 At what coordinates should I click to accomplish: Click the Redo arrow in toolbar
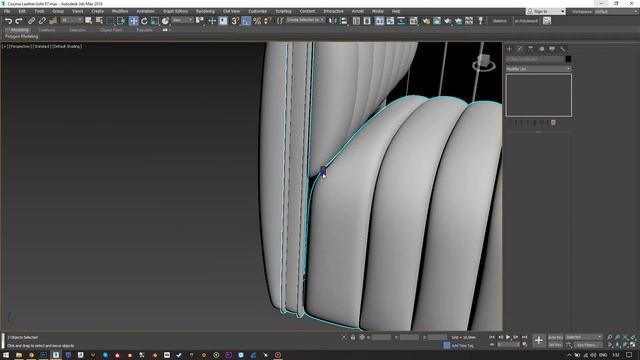[x=19, y=21]
